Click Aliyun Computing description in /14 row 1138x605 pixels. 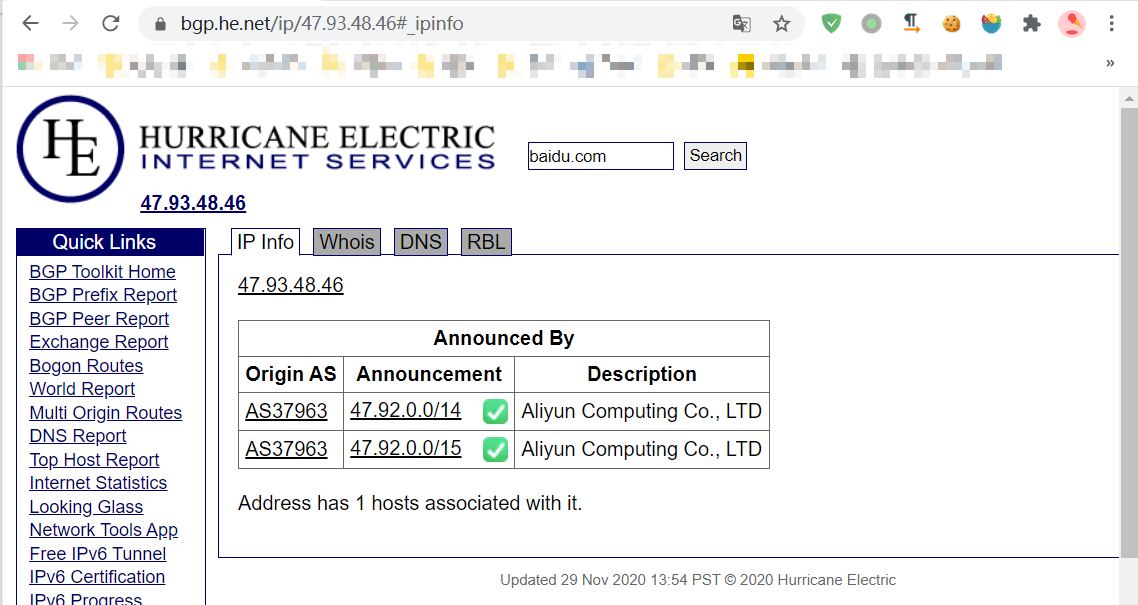tap(642, 411)
